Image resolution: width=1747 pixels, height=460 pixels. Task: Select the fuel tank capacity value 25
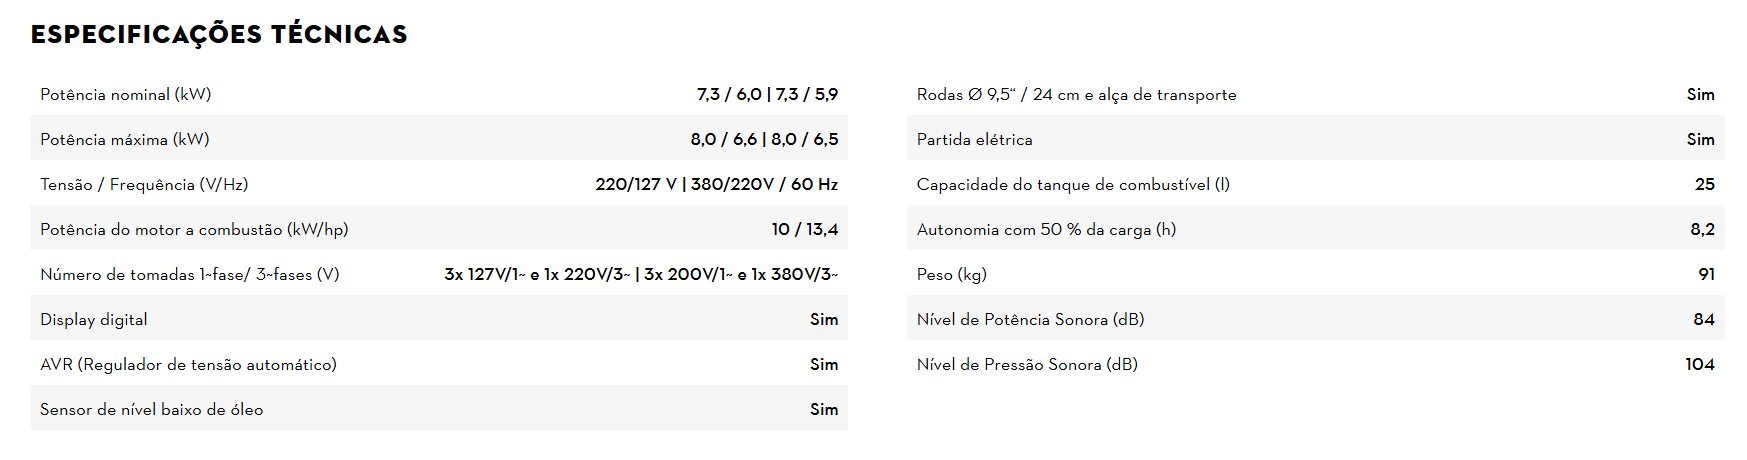click(x=1704, y=185)
